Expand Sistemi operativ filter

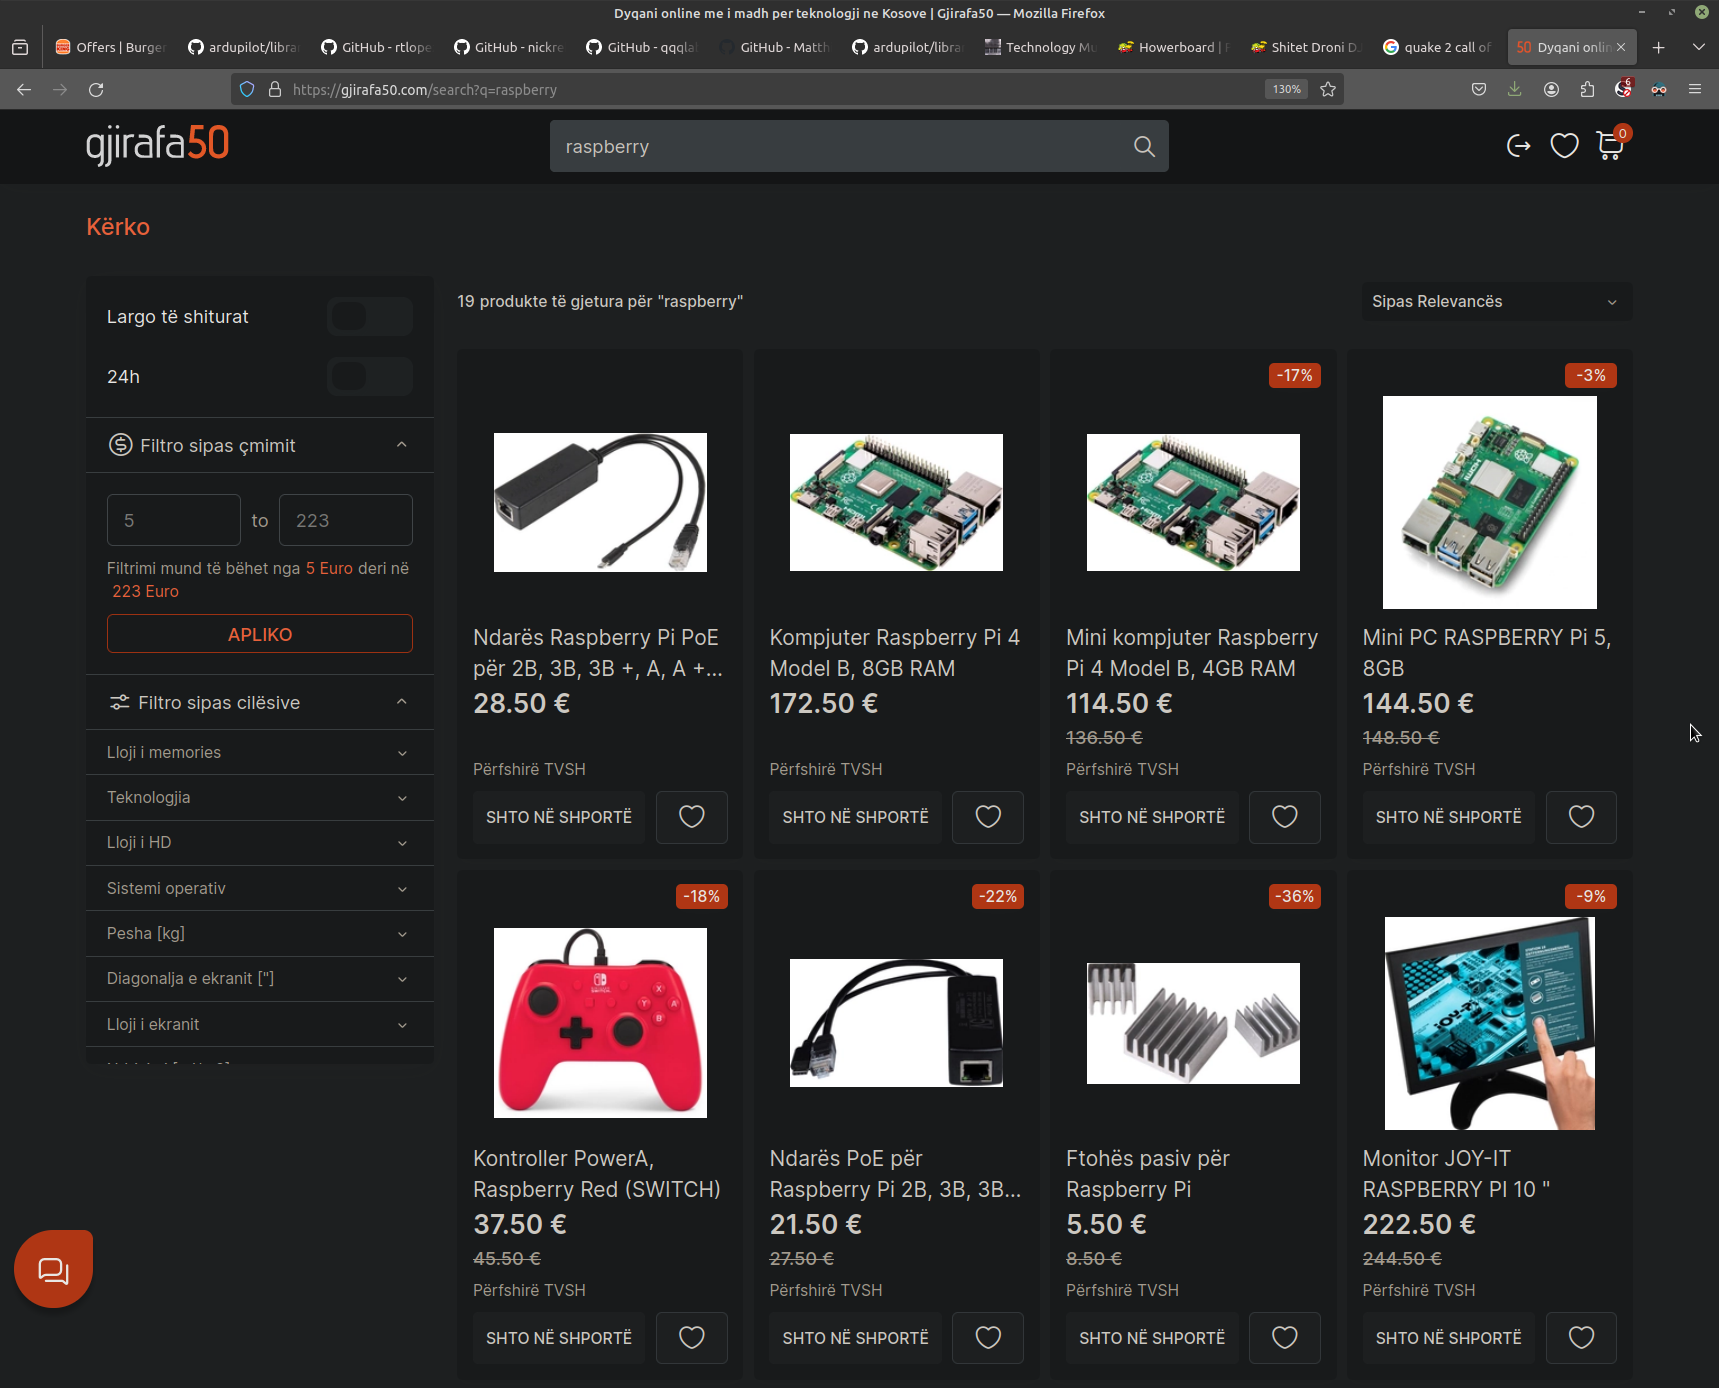[x=260, y=888]
